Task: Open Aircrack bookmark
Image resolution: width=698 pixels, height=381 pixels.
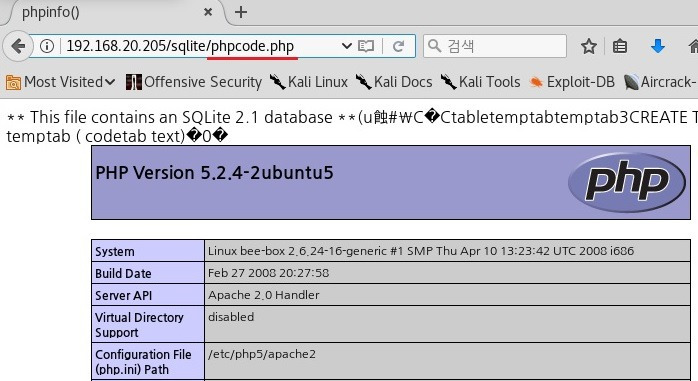Action: tap(660, 82)
